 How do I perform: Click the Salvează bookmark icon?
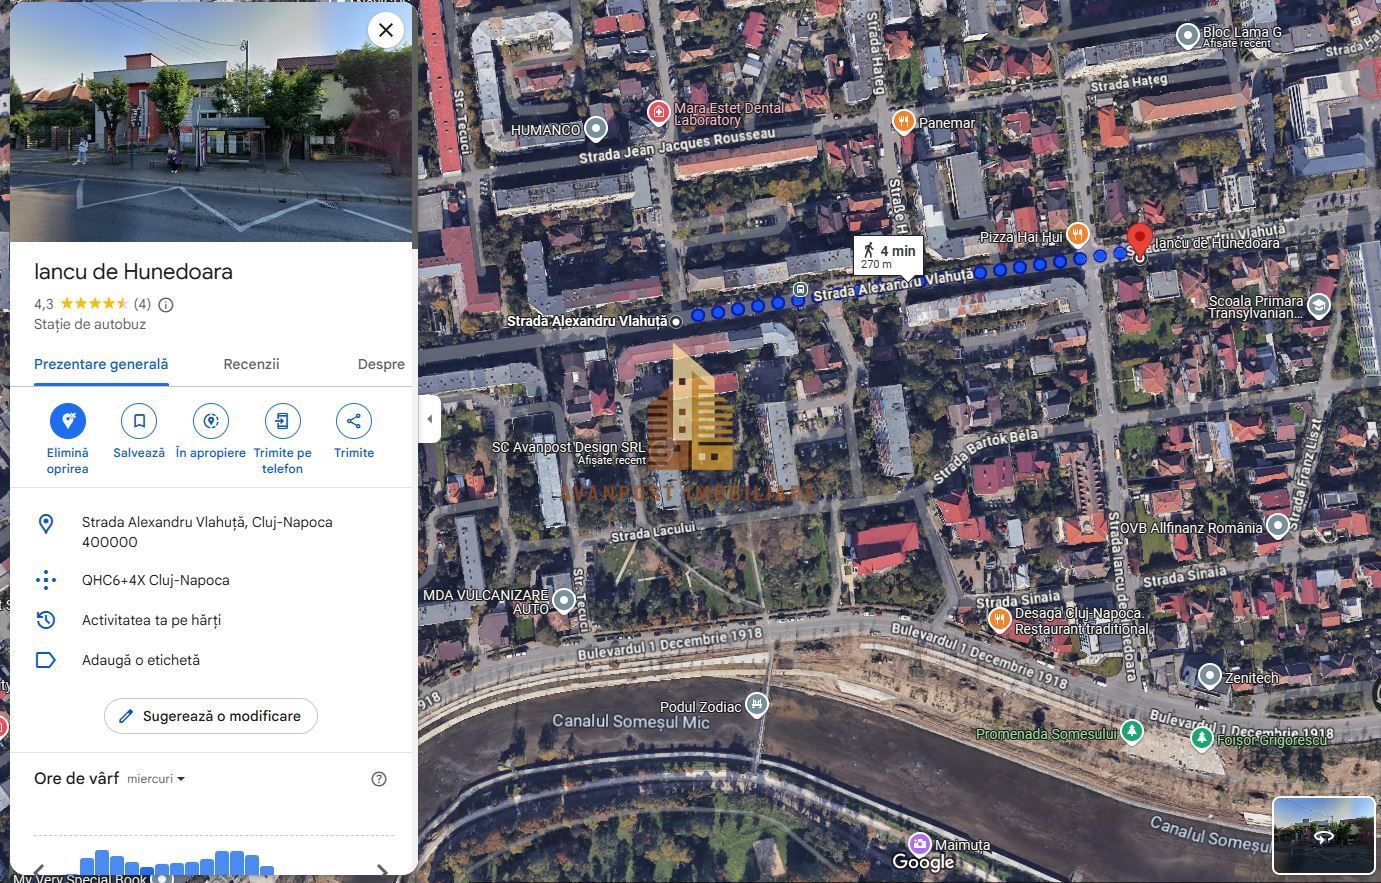(x=139, y=421)
